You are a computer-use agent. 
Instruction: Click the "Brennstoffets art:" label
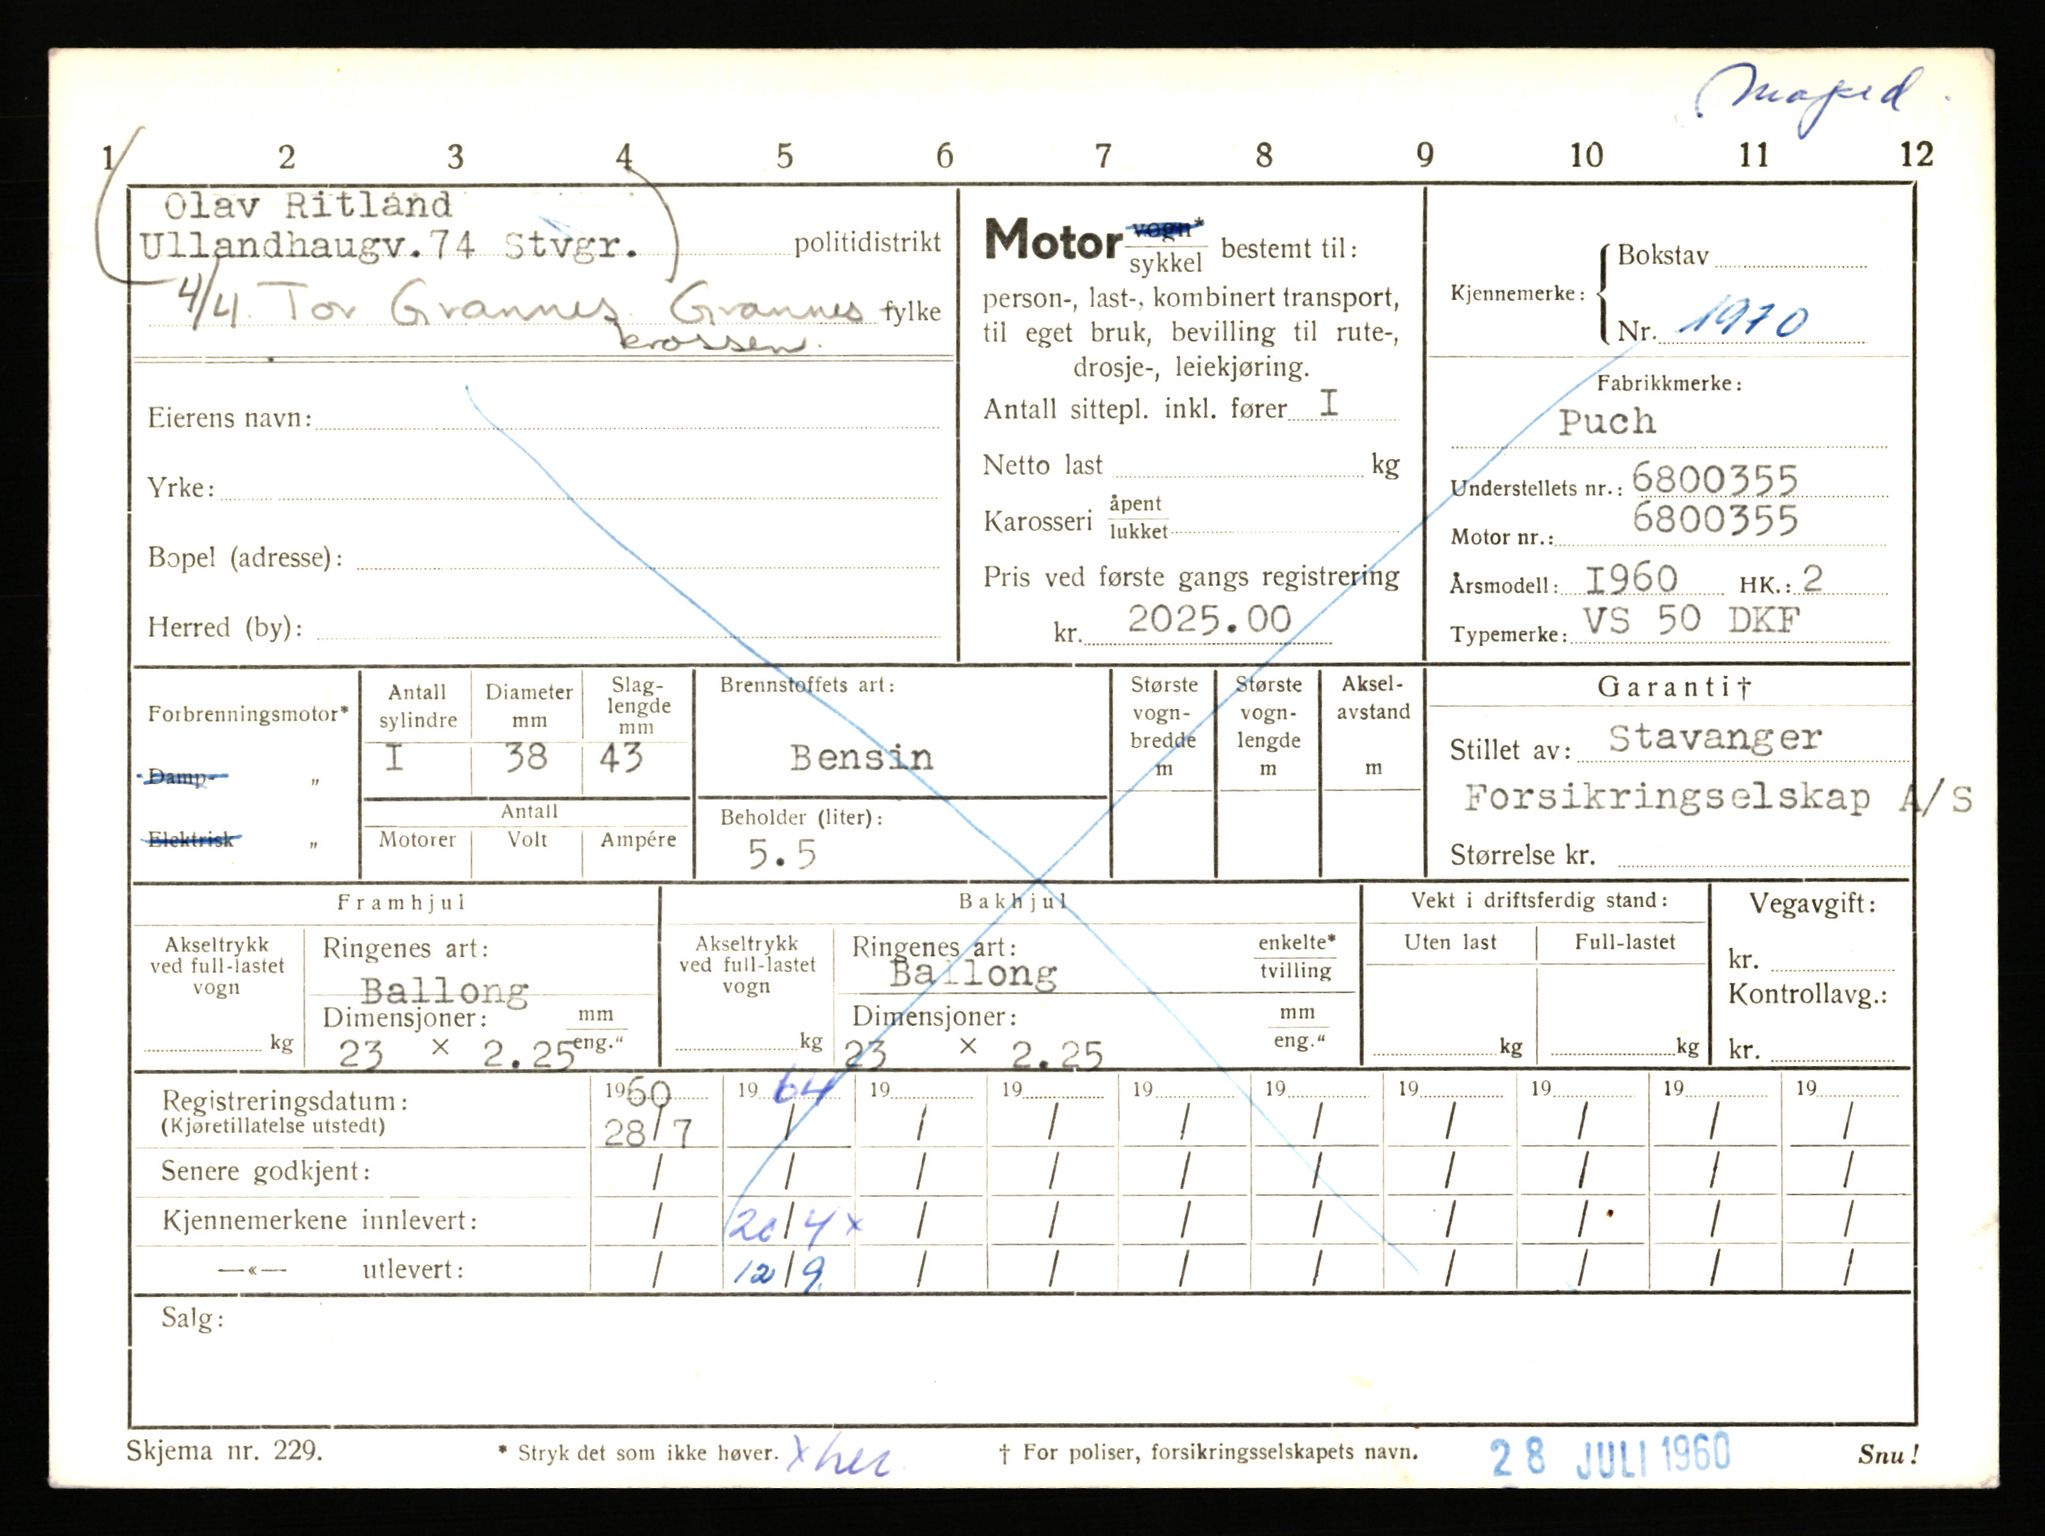807,685
